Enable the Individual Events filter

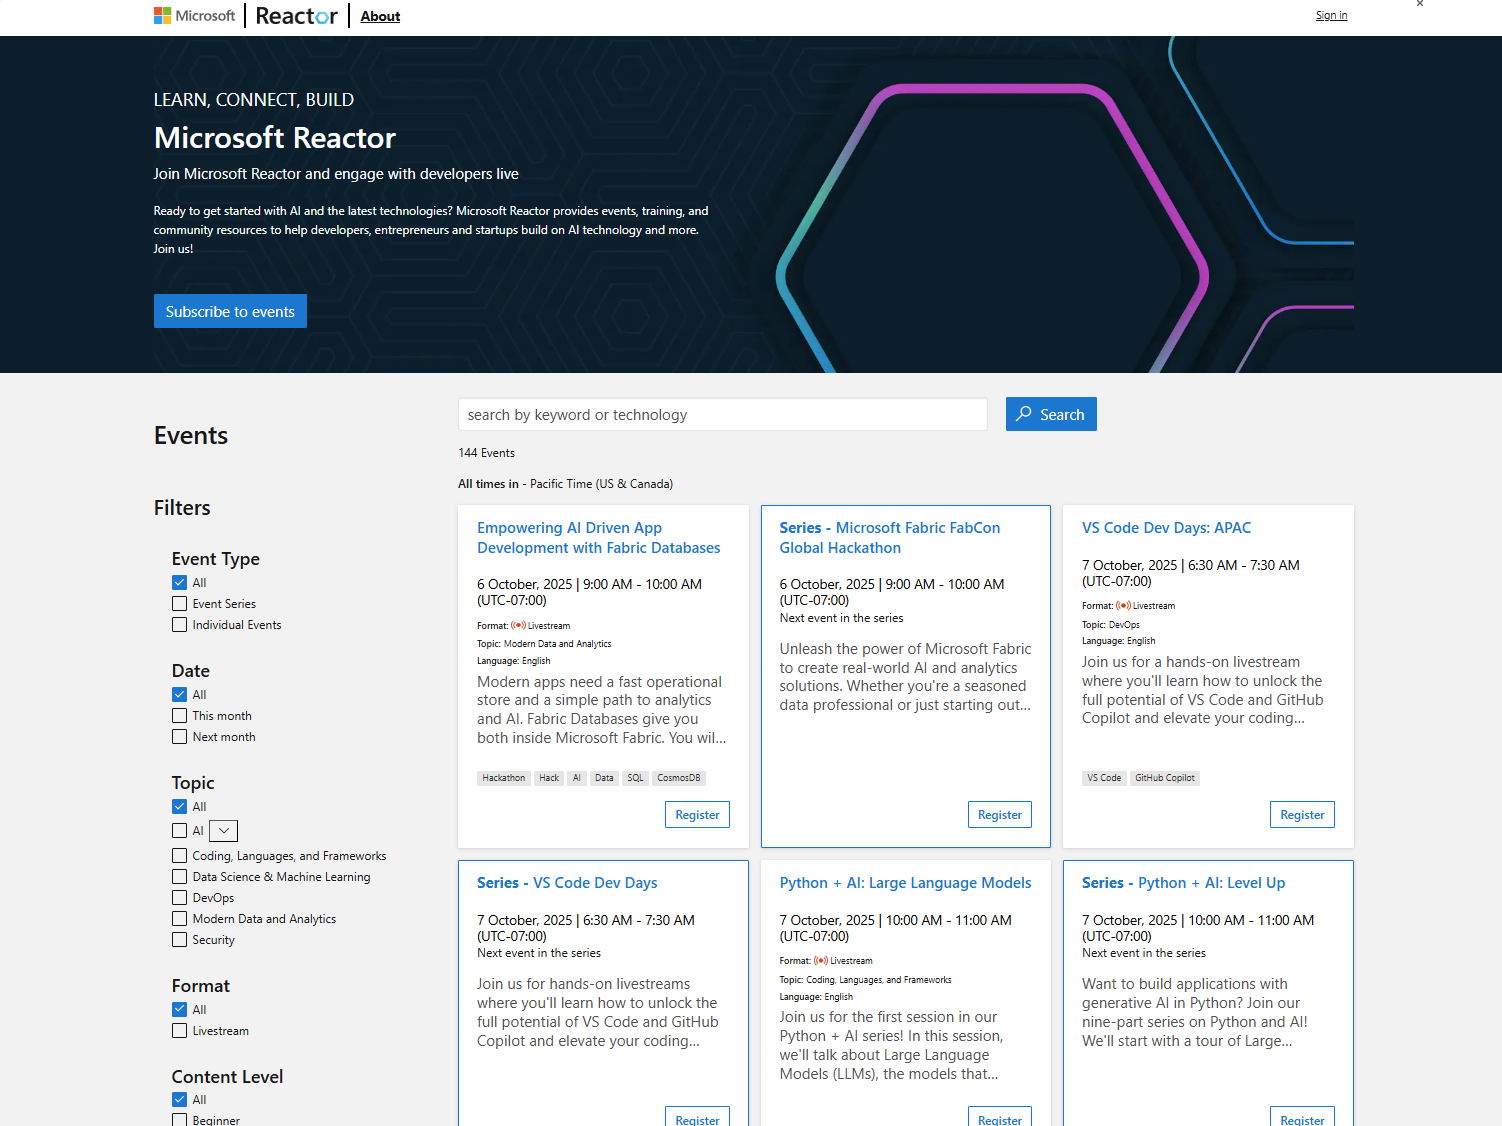tap(180, 625)
